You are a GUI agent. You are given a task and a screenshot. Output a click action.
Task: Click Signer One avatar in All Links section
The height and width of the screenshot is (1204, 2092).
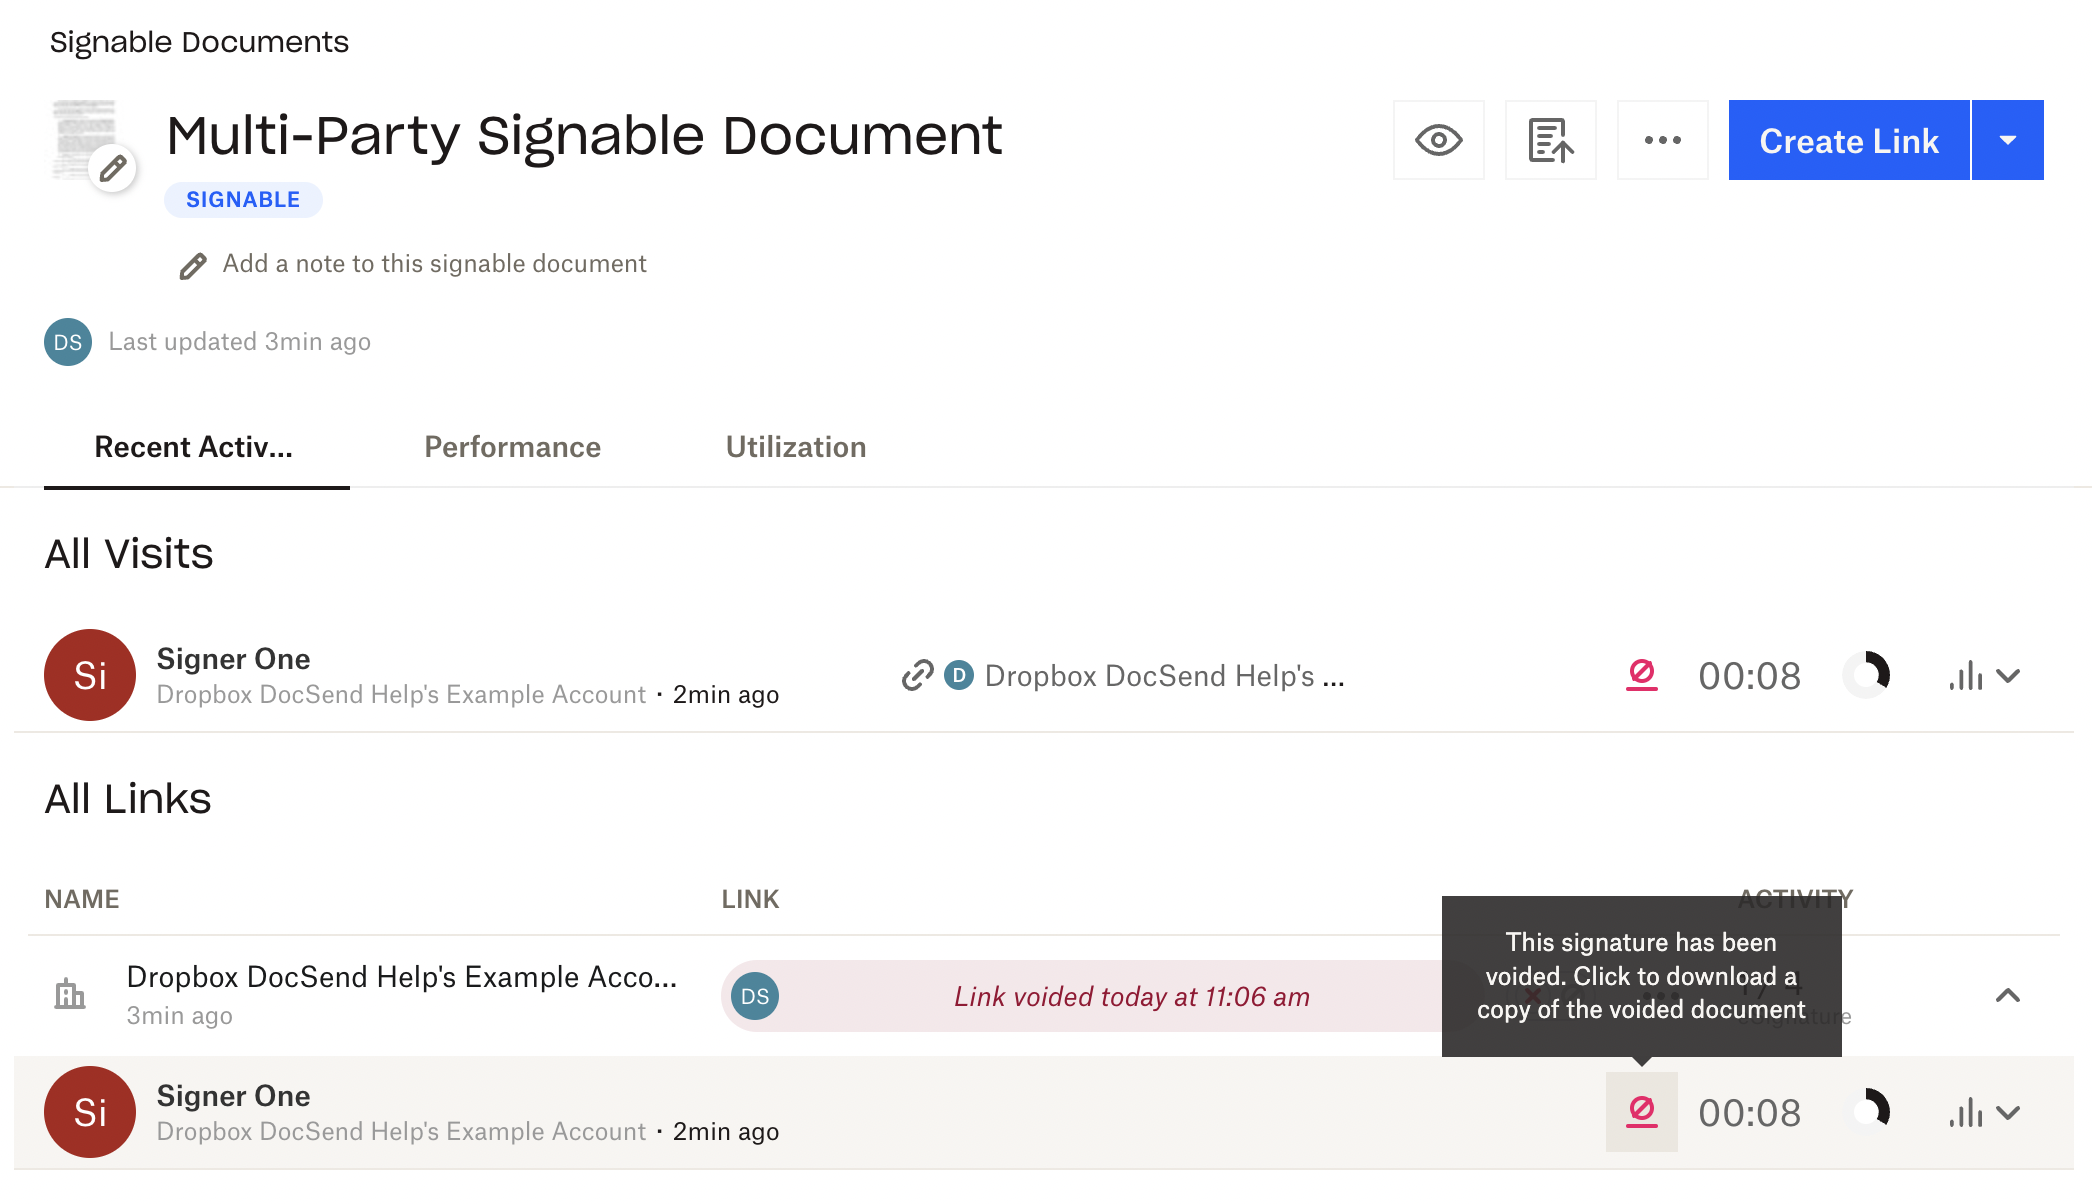point(90,1112)
